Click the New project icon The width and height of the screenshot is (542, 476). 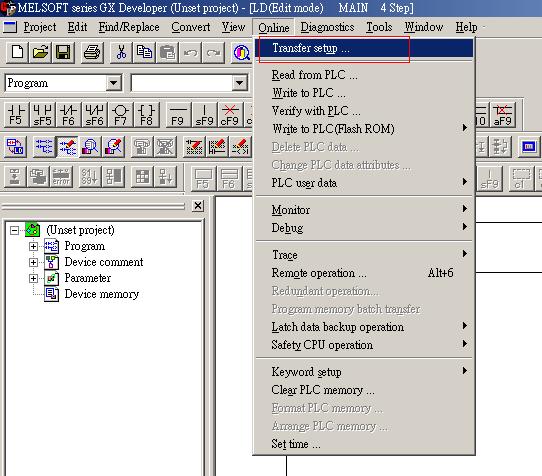pos(17,53)
